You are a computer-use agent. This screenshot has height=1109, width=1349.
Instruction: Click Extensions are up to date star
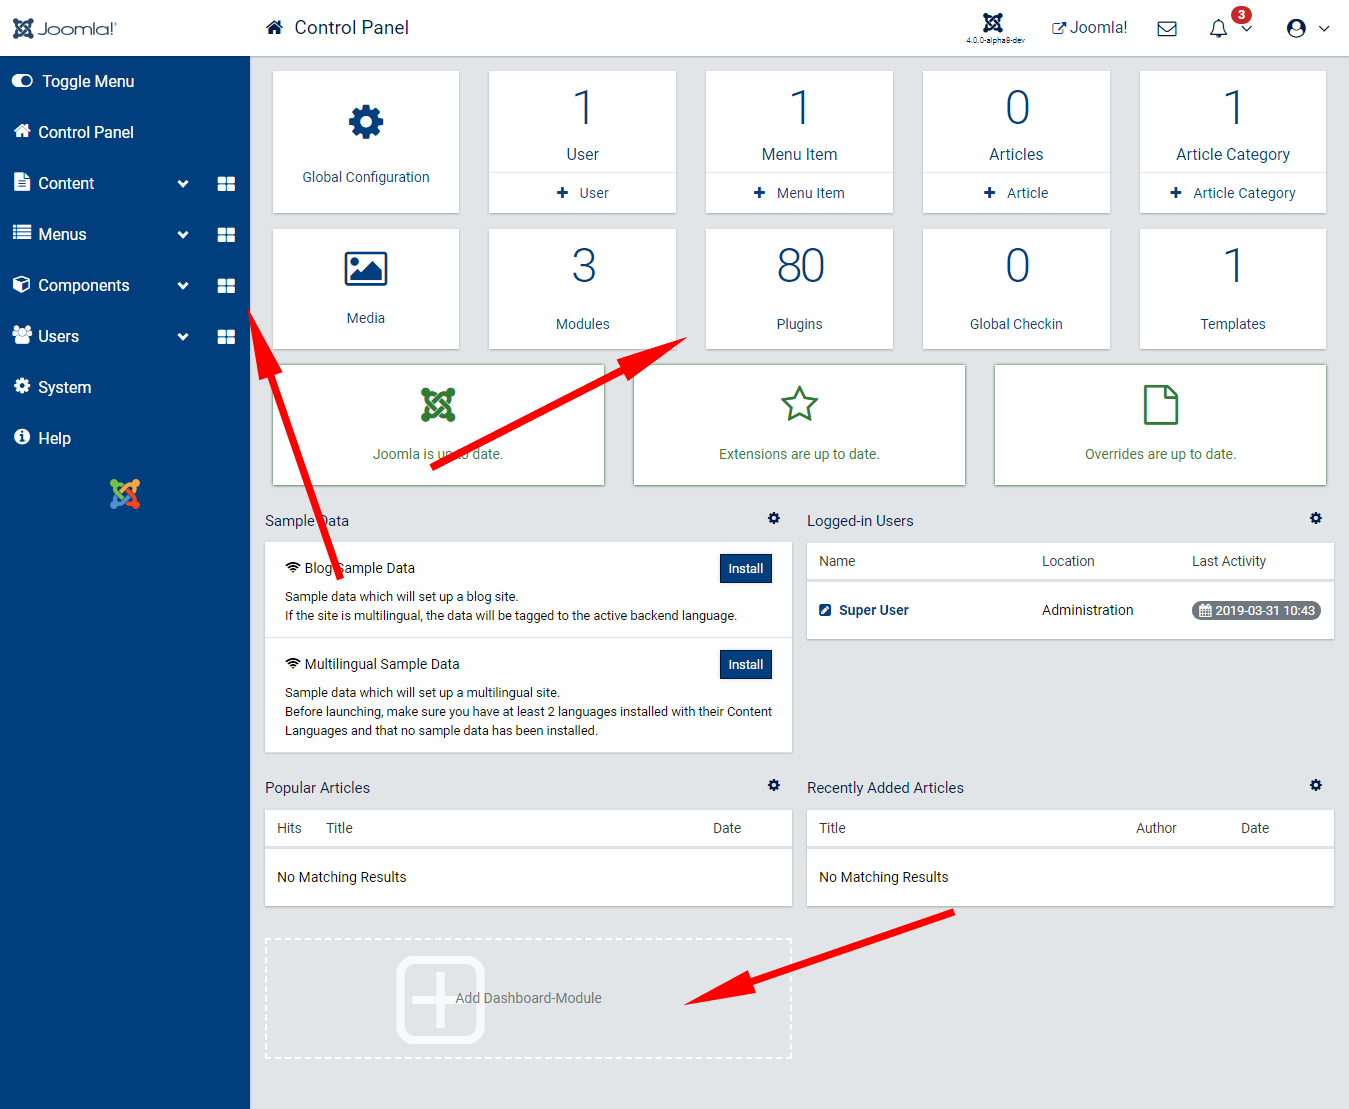click(x=799, y=404)
